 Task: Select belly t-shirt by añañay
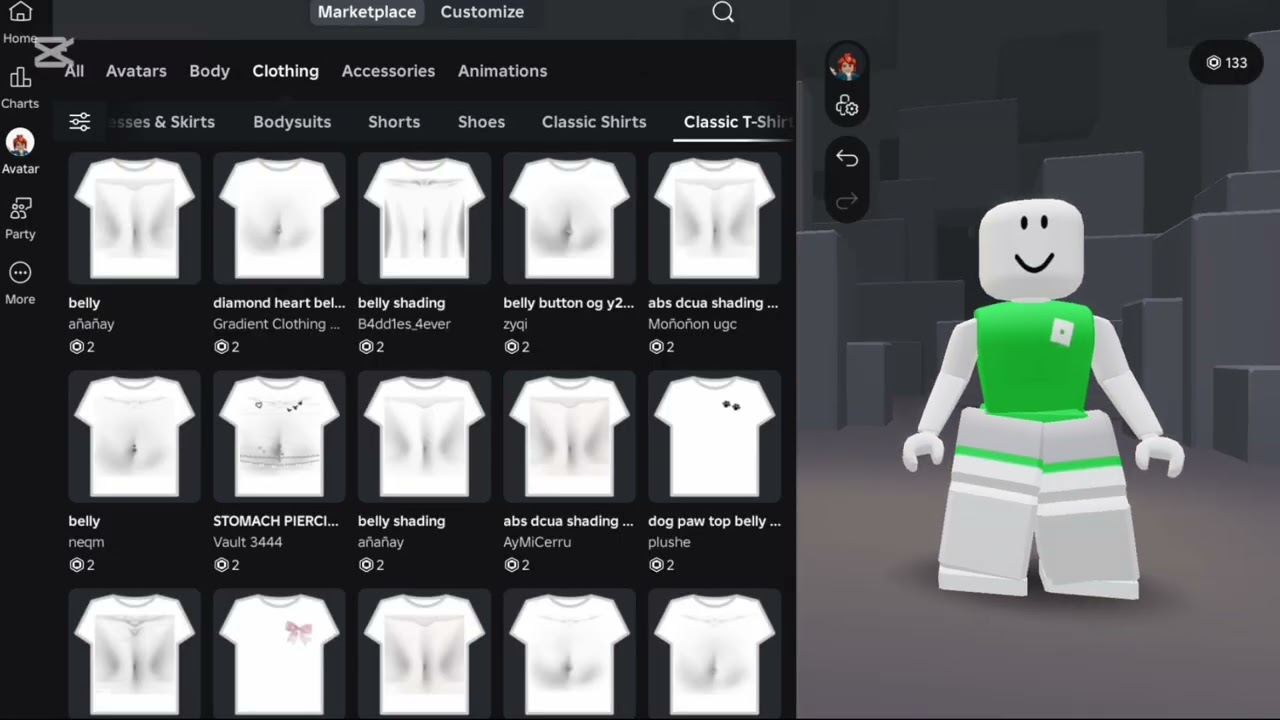tap(134, 218)
